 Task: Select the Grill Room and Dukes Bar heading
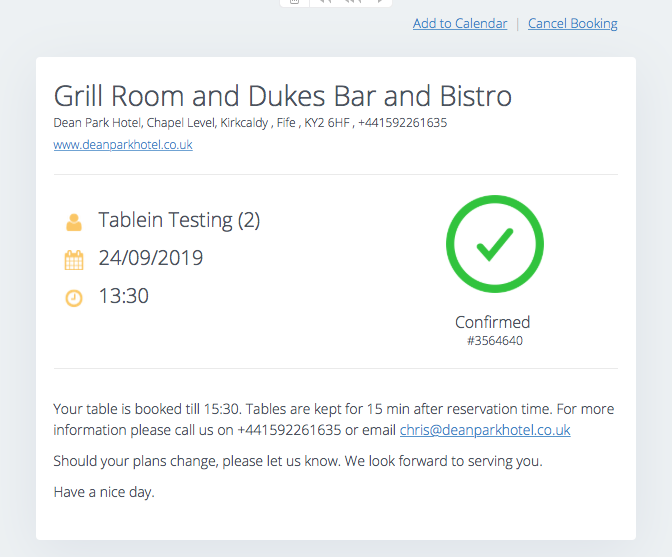coord(282,96)
